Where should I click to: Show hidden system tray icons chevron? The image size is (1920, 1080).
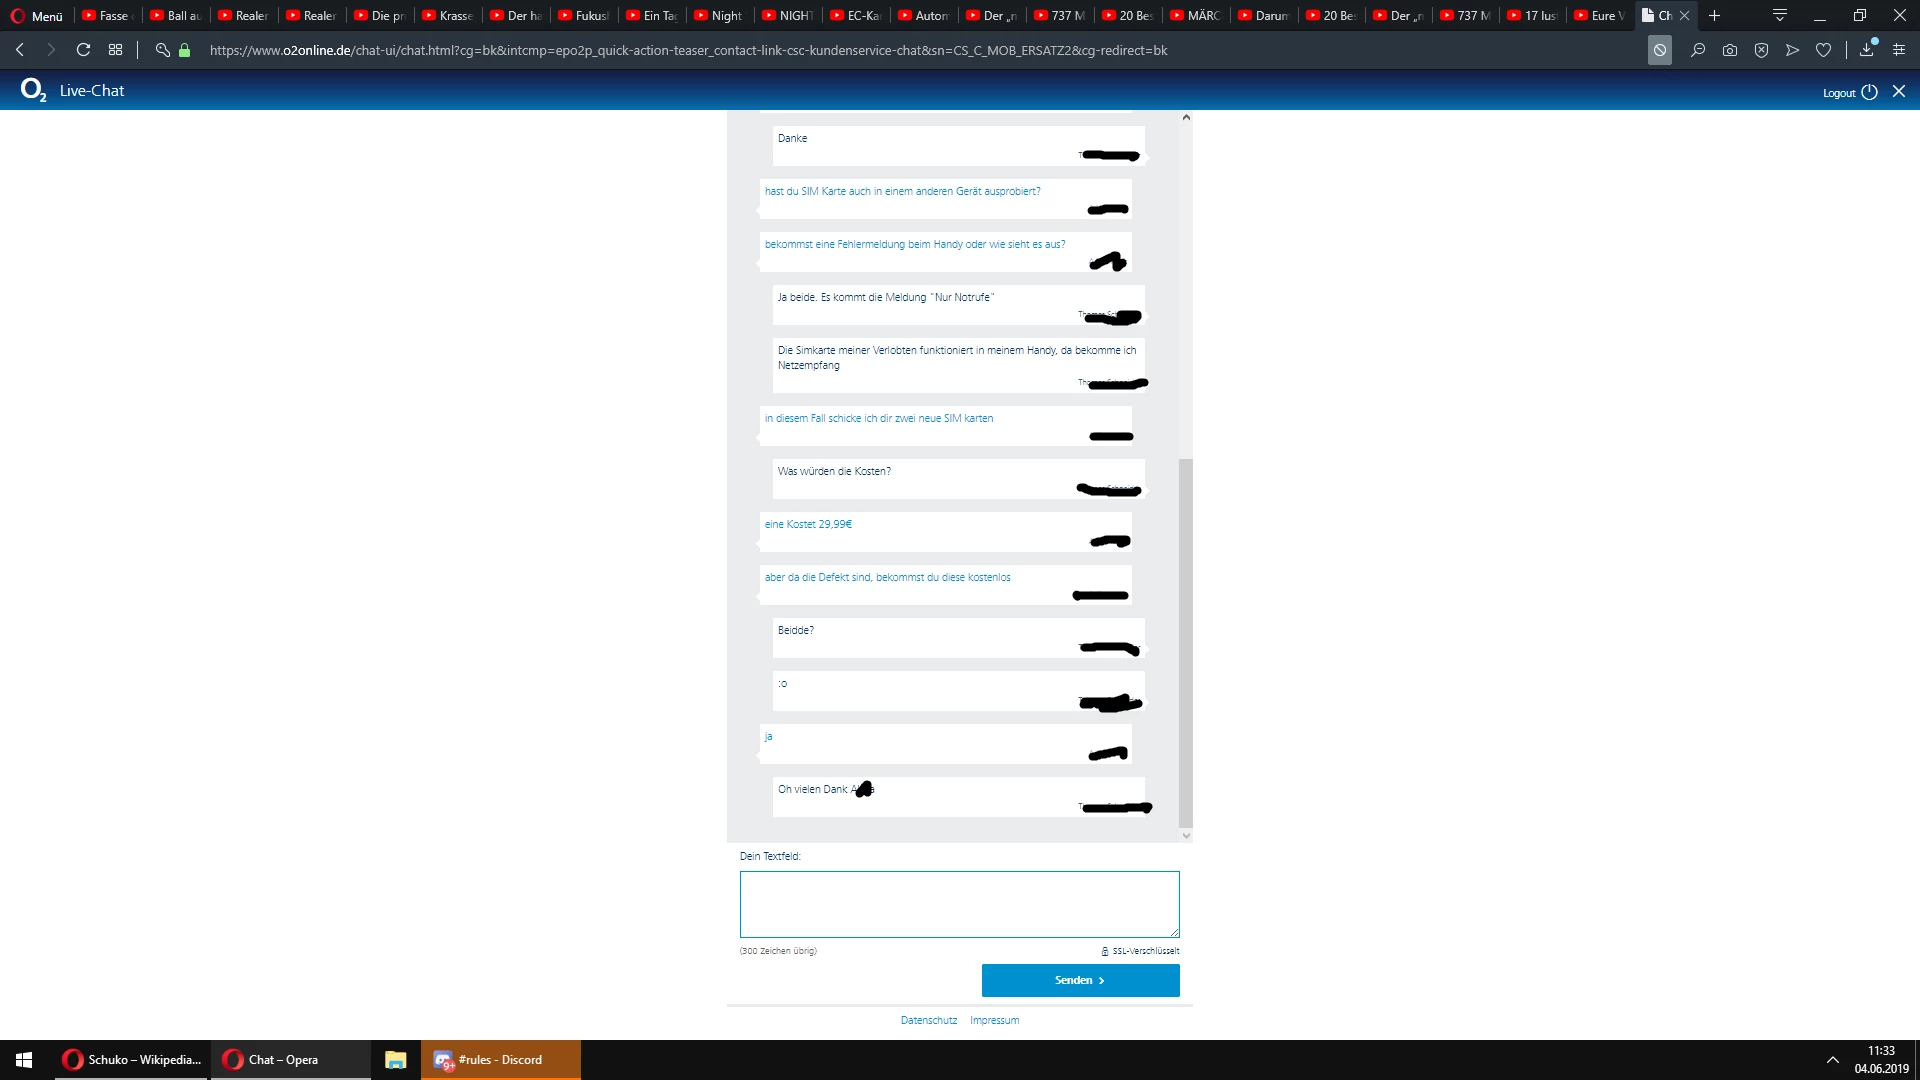[1832, 1060]
